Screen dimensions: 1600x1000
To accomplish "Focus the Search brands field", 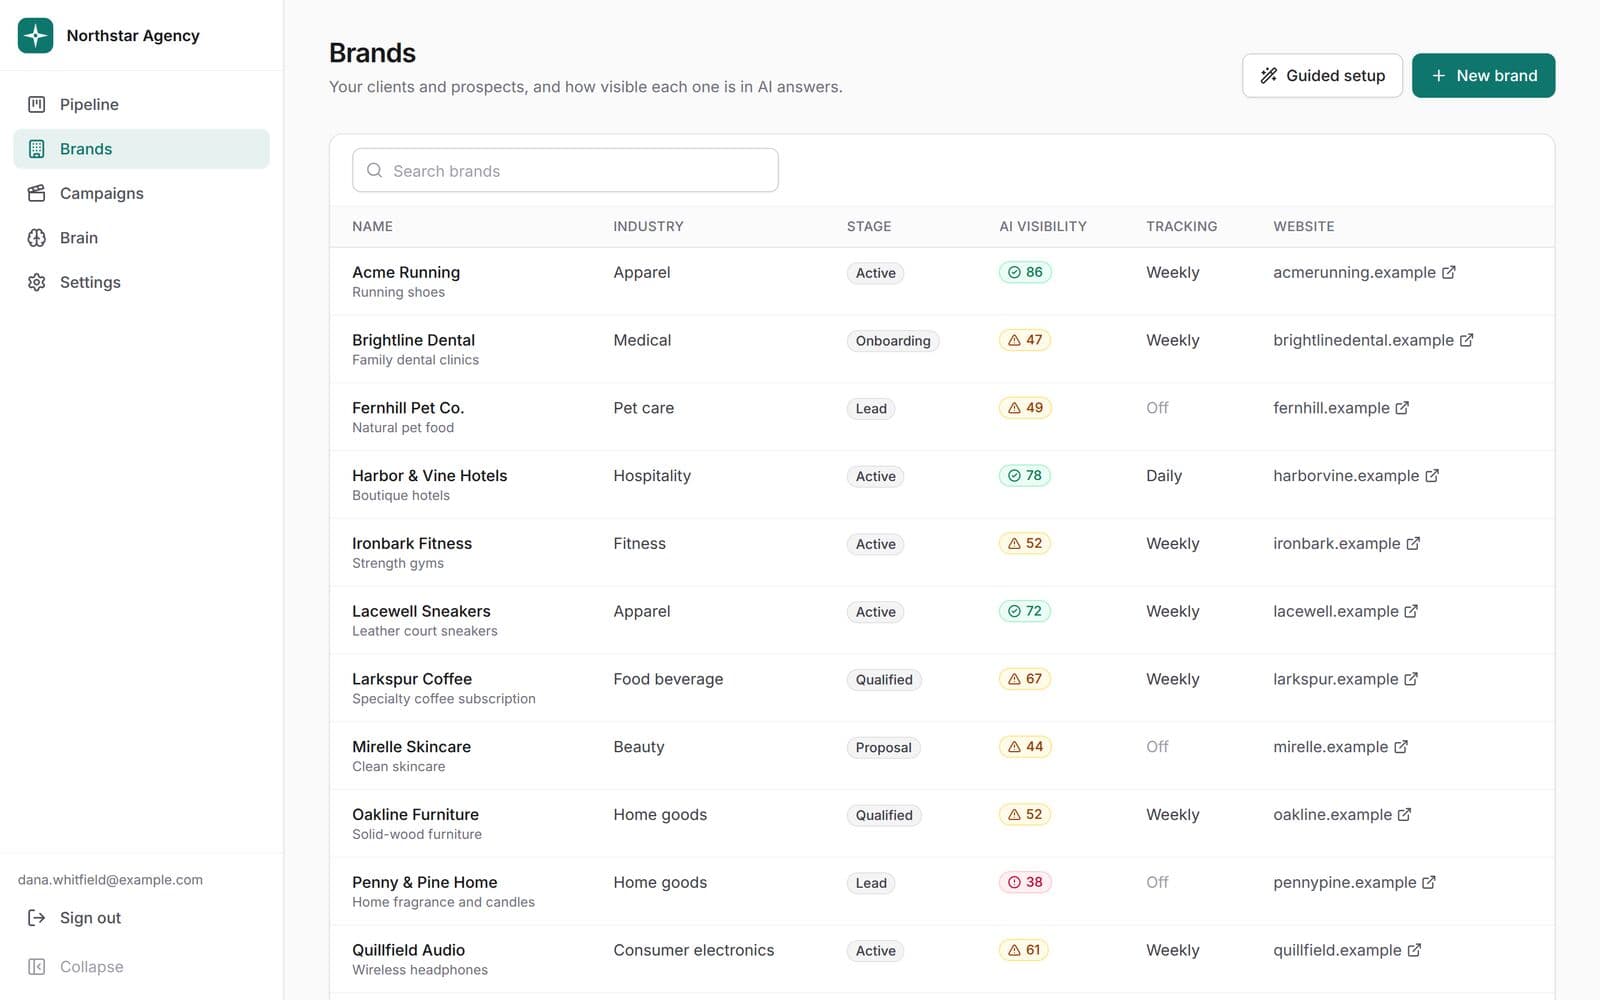I will [565, 170].
